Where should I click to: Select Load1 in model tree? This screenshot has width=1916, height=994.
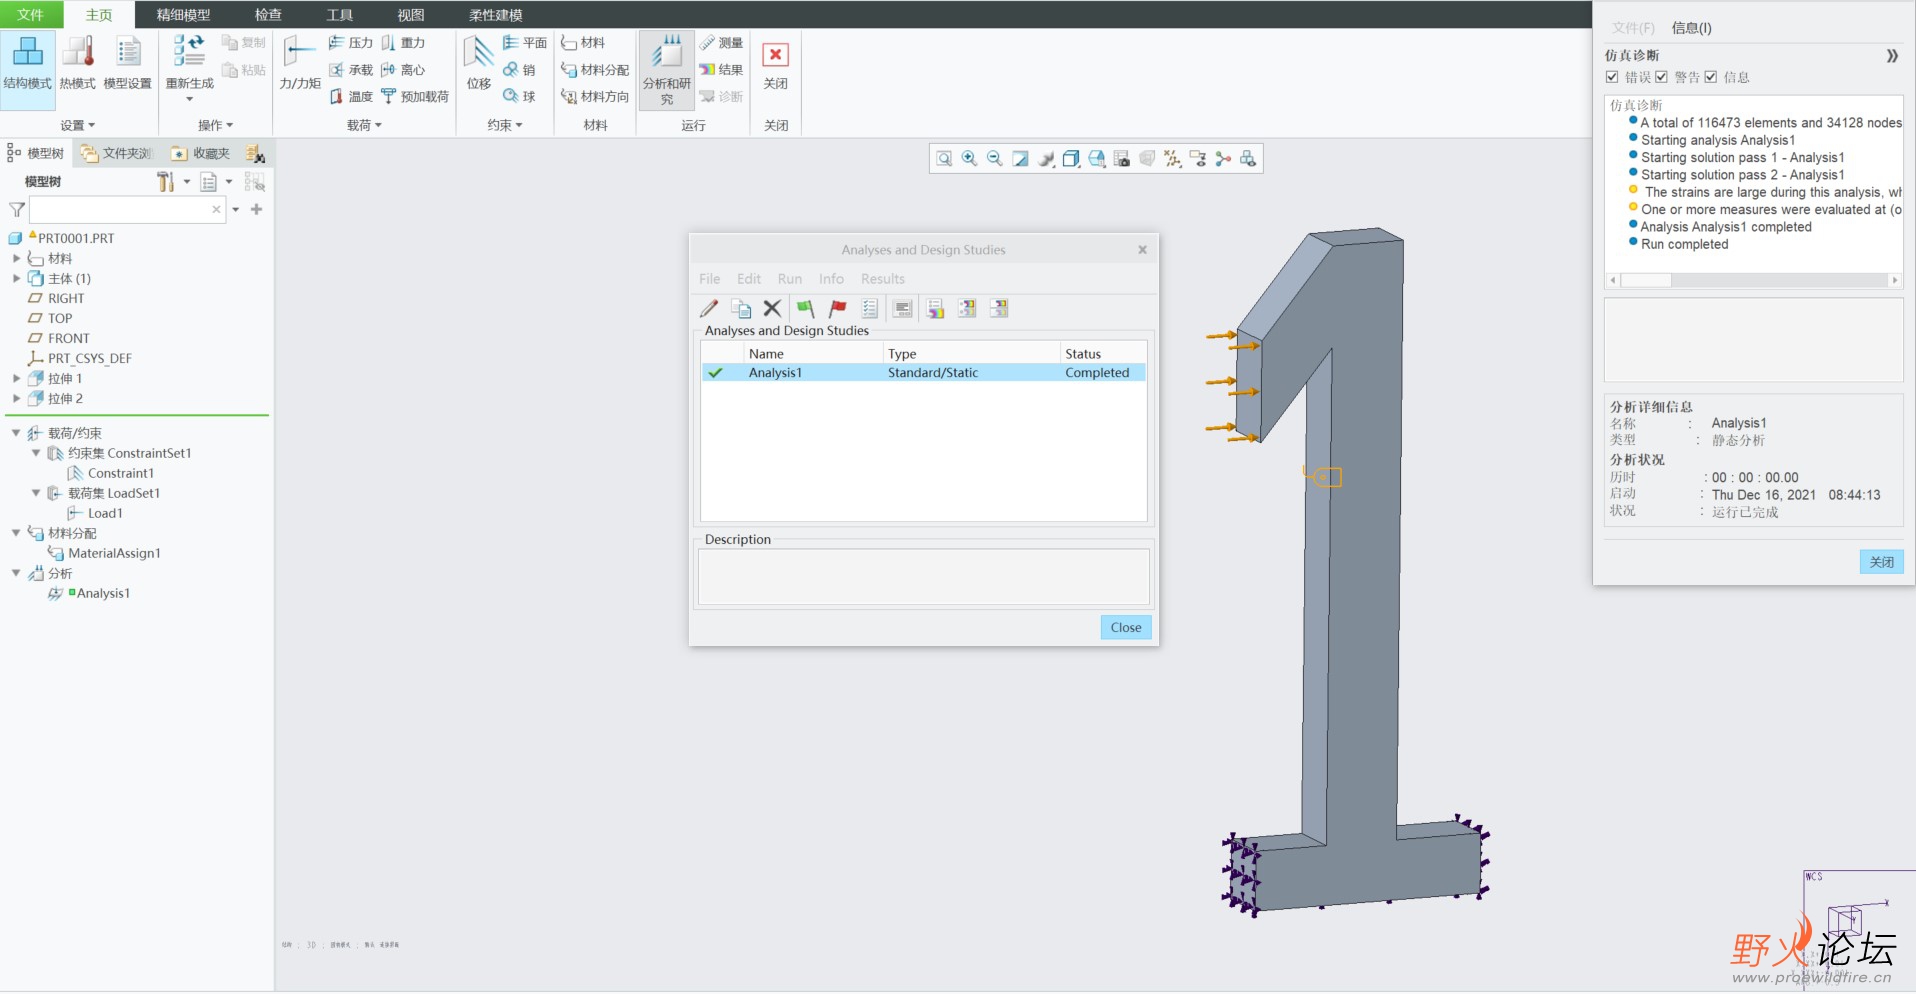coord(105,513)
